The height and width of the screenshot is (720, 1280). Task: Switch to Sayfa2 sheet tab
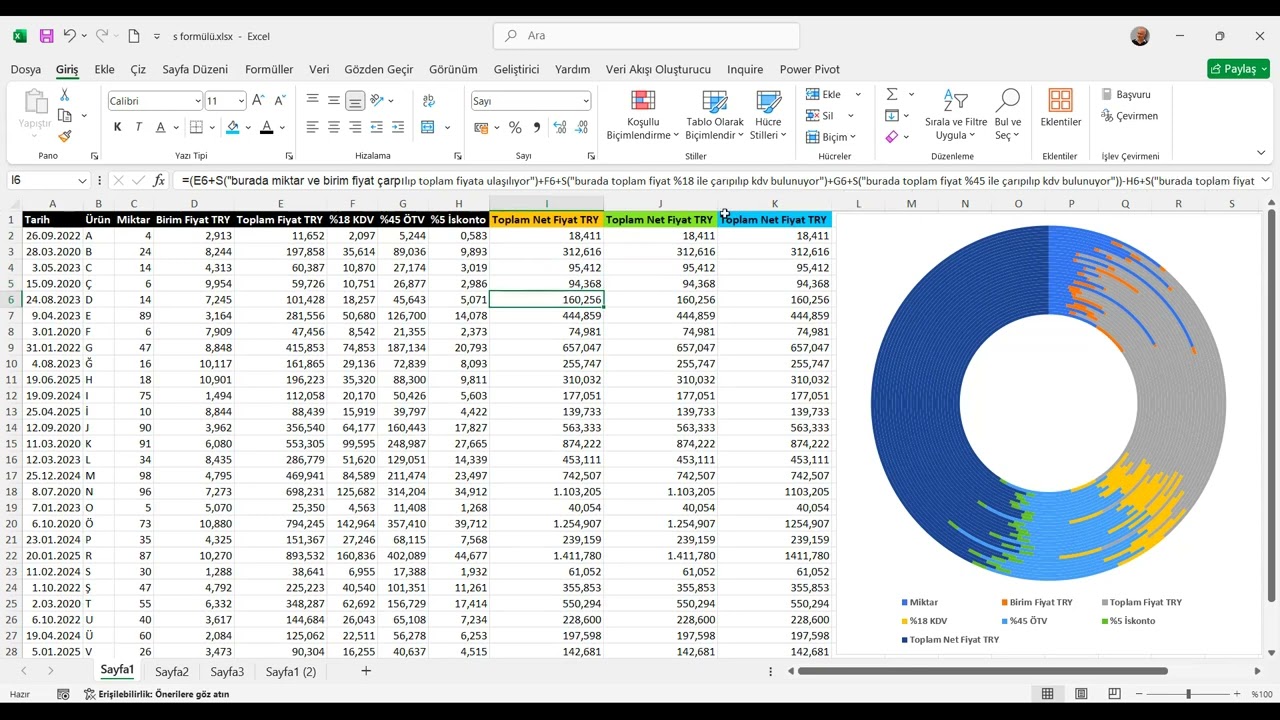[x=172, y=672]
